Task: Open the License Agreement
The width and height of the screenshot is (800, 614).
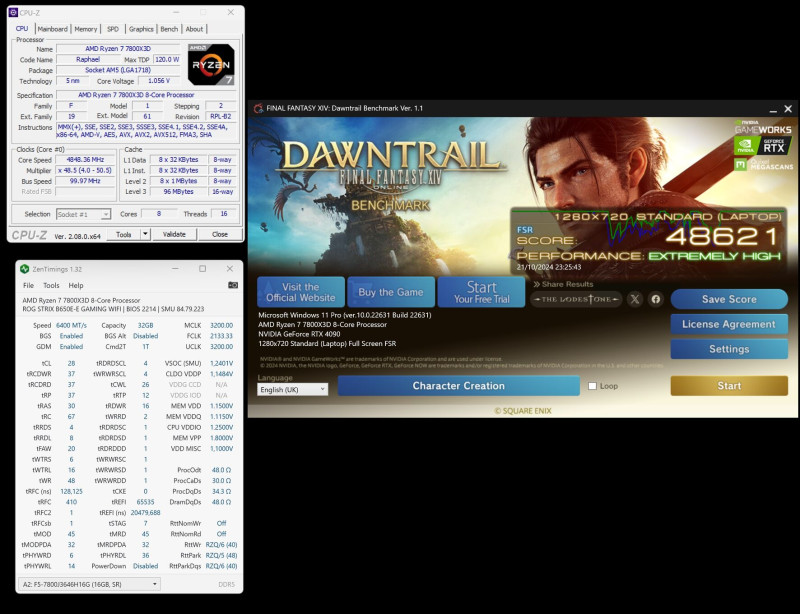Action: point(729,324)
